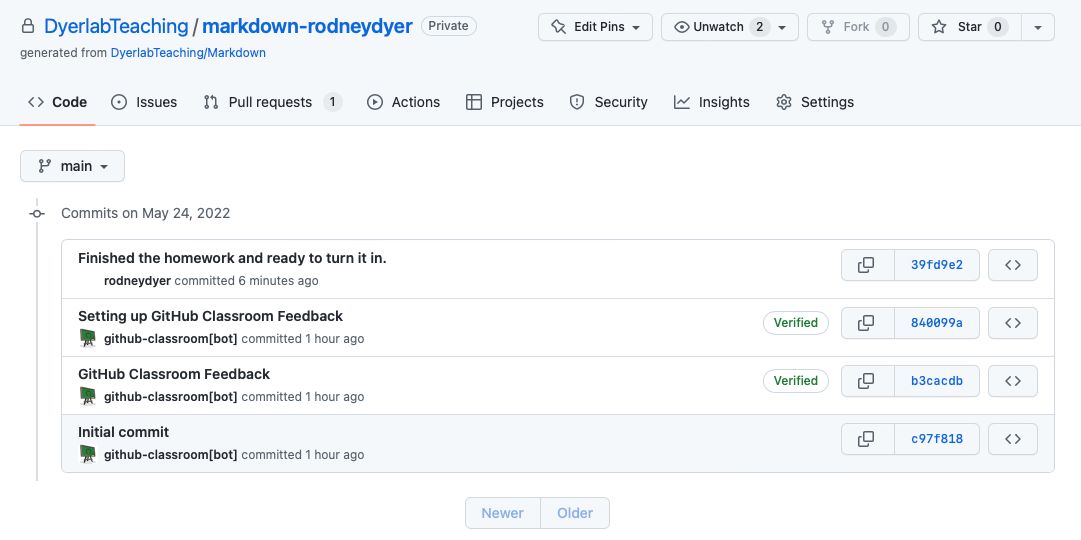Open the Projects tab
This screenshot has height=540, width=1081.
point(505,102)
